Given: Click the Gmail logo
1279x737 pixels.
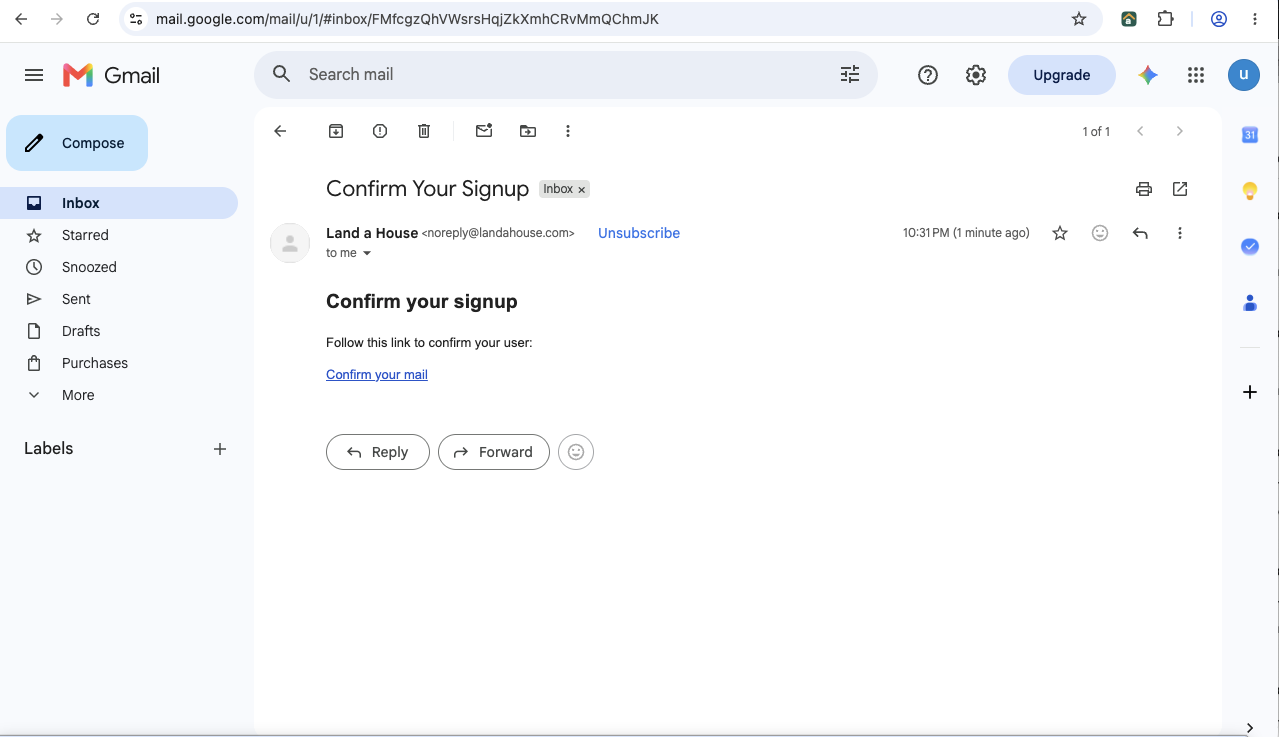Looking at the screenshot, I should 111,75.
